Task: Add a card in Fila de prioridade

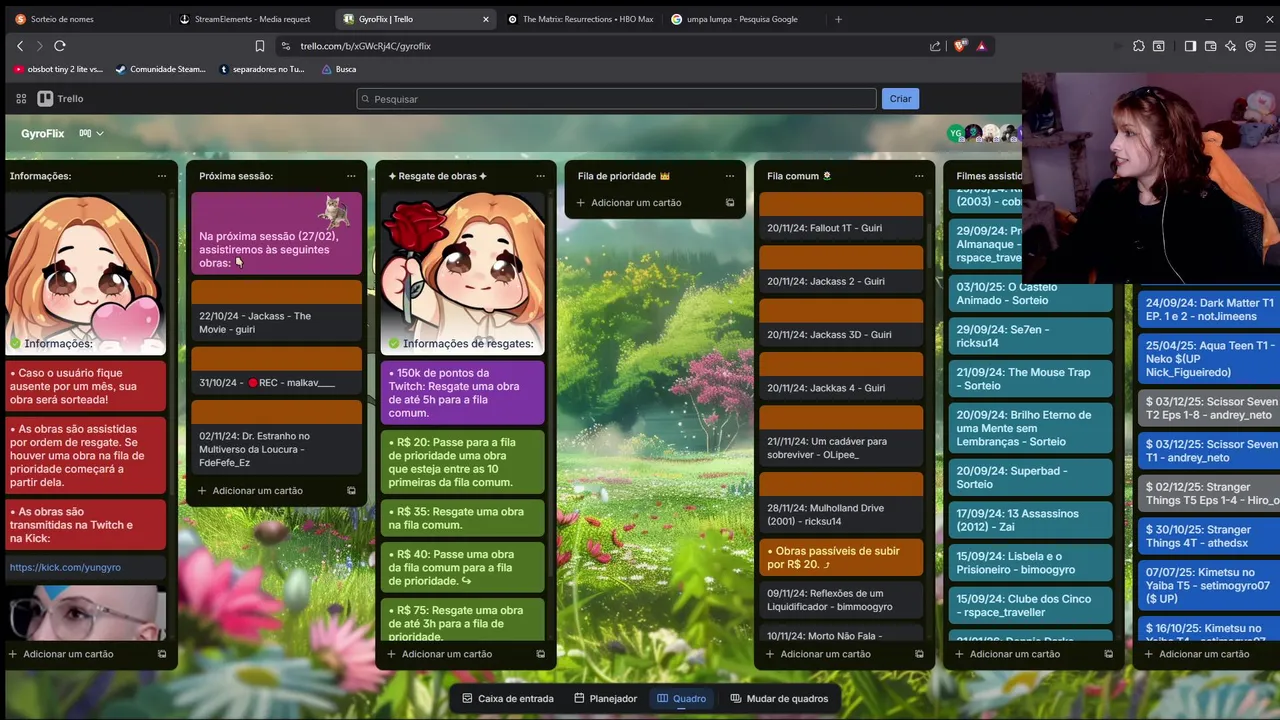Action: [637, 203]
